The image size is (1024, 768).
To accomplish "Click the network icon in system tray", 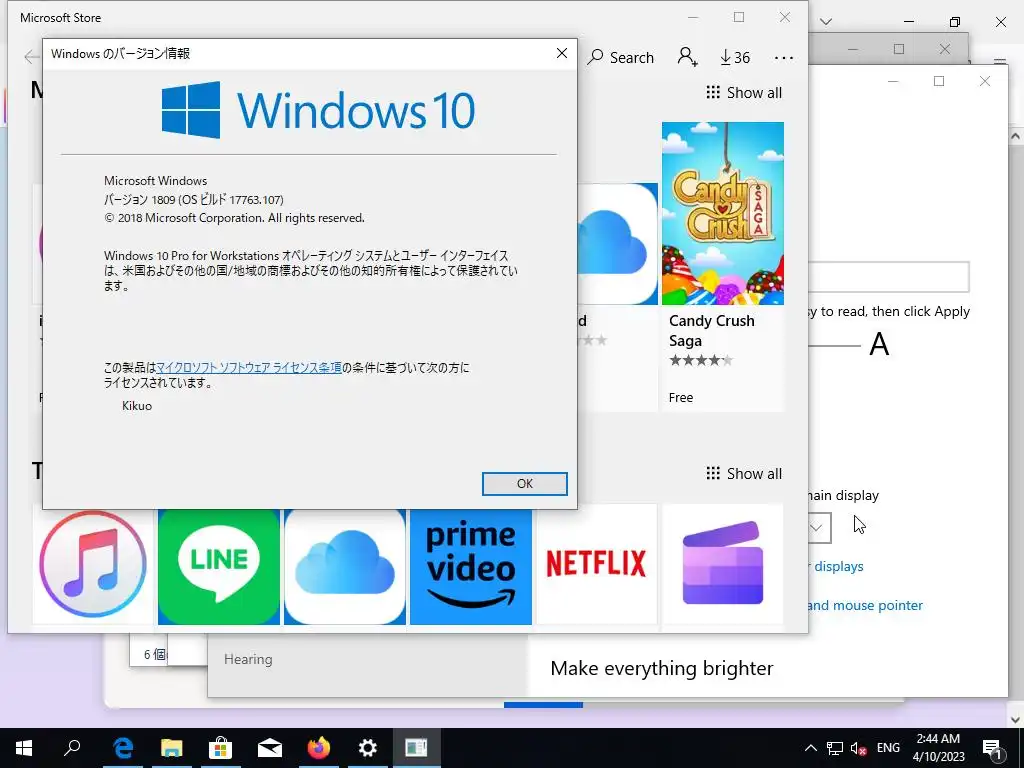I will tap(835, 748).
